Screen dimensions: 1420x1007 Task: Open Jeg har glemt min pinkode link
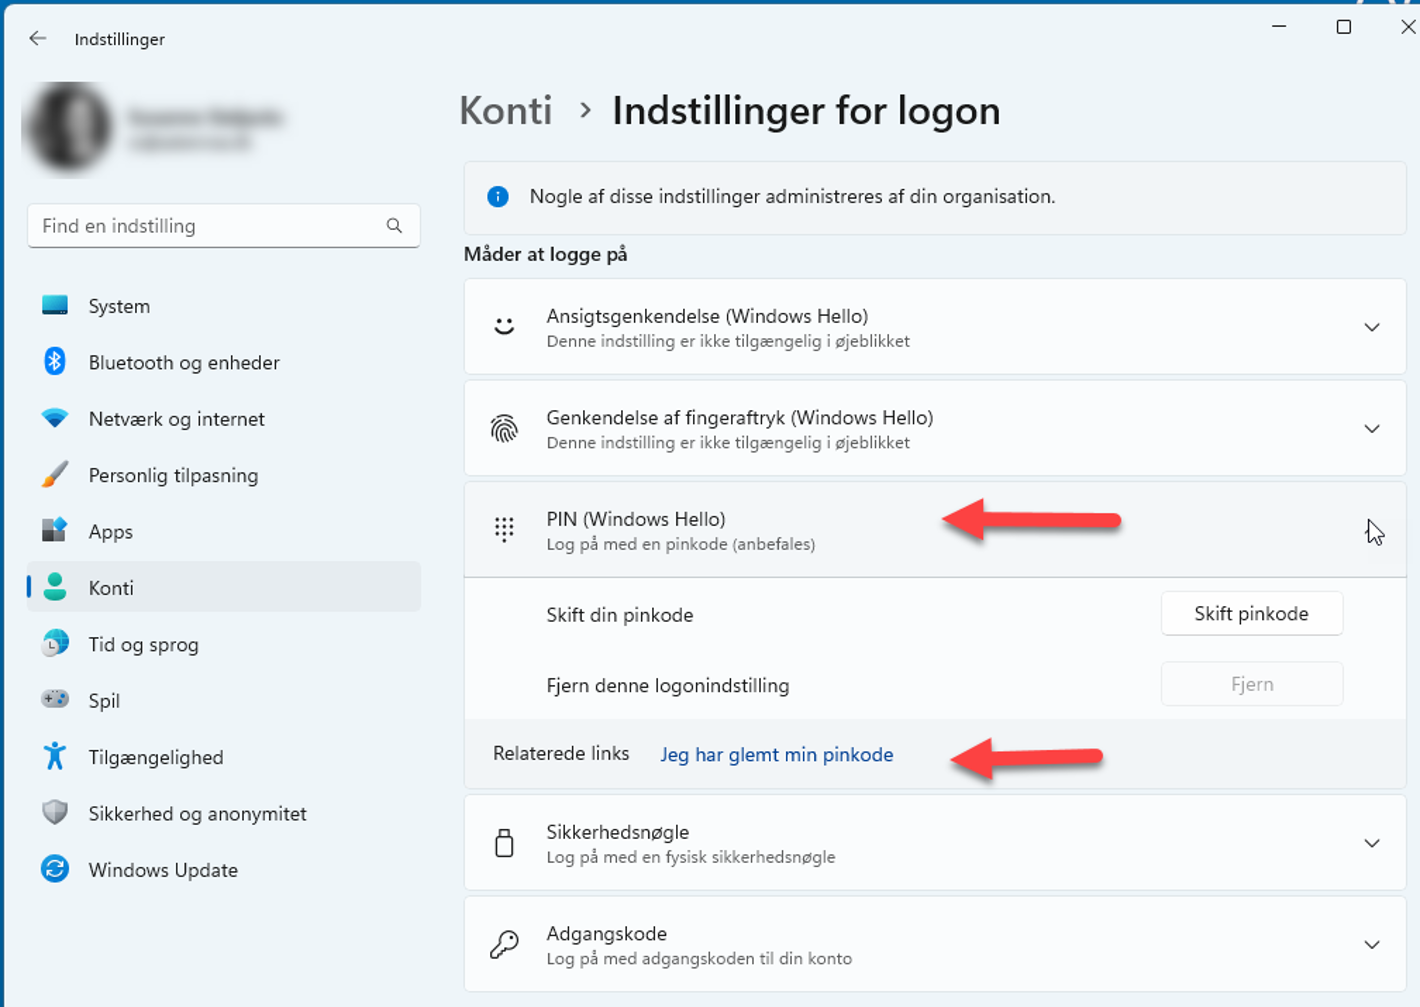tap(776, 755)
